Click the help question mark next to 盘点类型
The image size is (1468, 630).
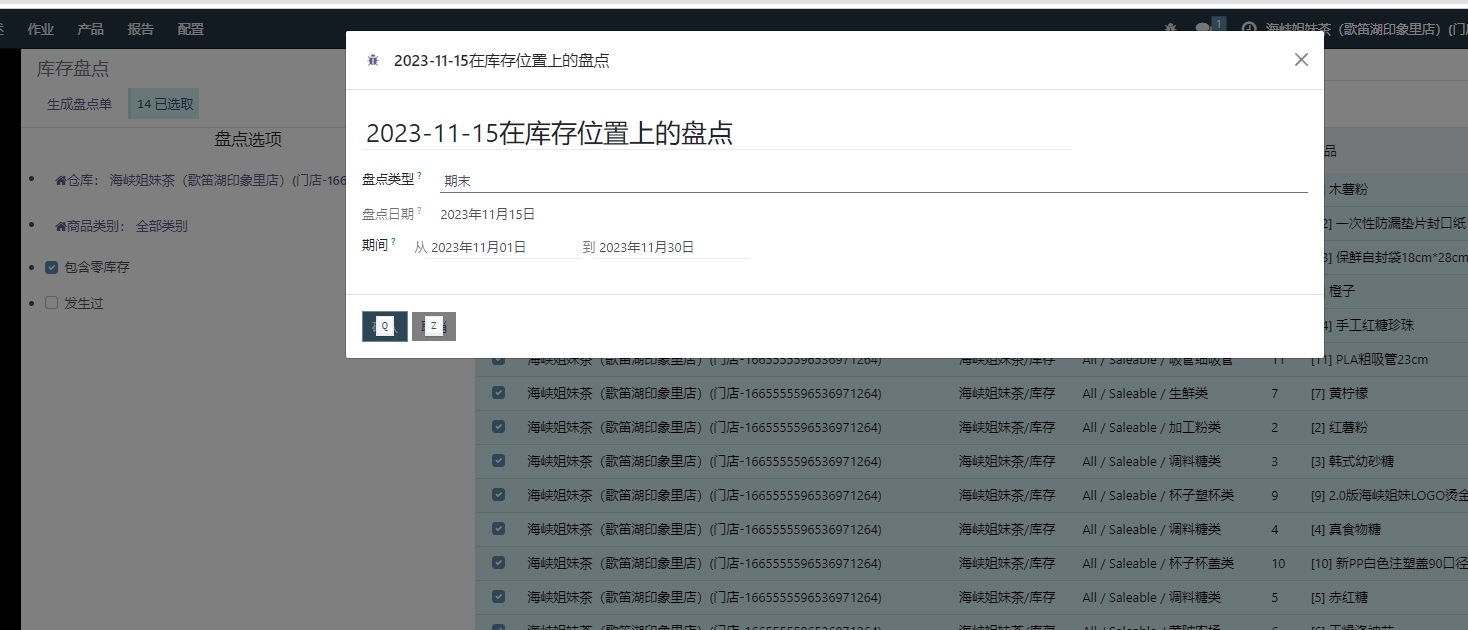point(420,176)
